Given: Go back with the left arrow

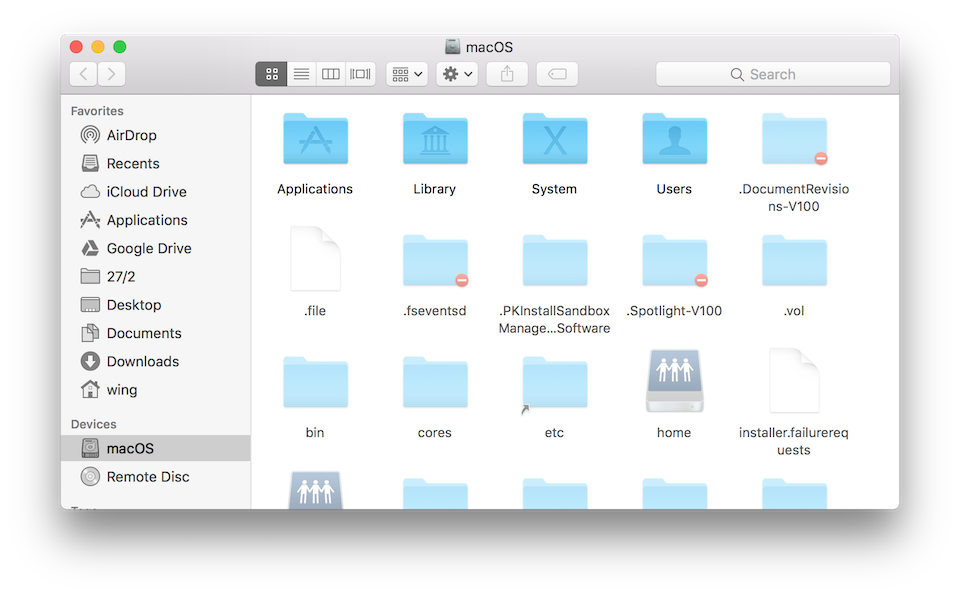Looking at the screenshot, I should pos(84,74).
